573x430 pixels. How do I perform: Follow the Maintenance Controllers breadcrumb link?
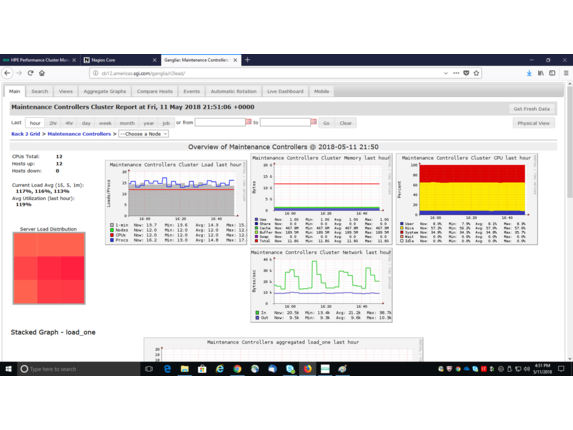pyautogui.click(x=79, y=134)
